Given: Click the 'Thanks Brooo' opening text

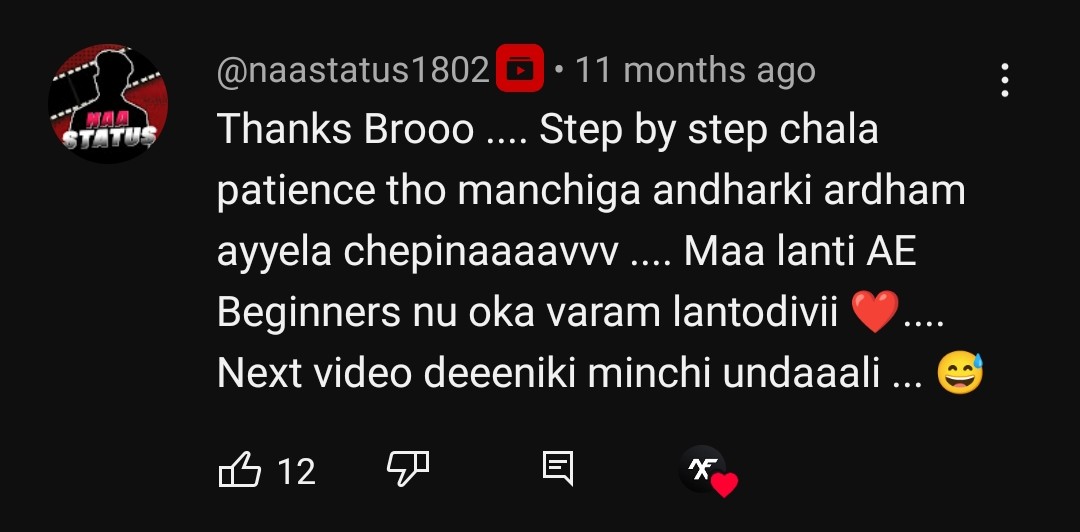Looking at the screenshot, I should 346,130.
